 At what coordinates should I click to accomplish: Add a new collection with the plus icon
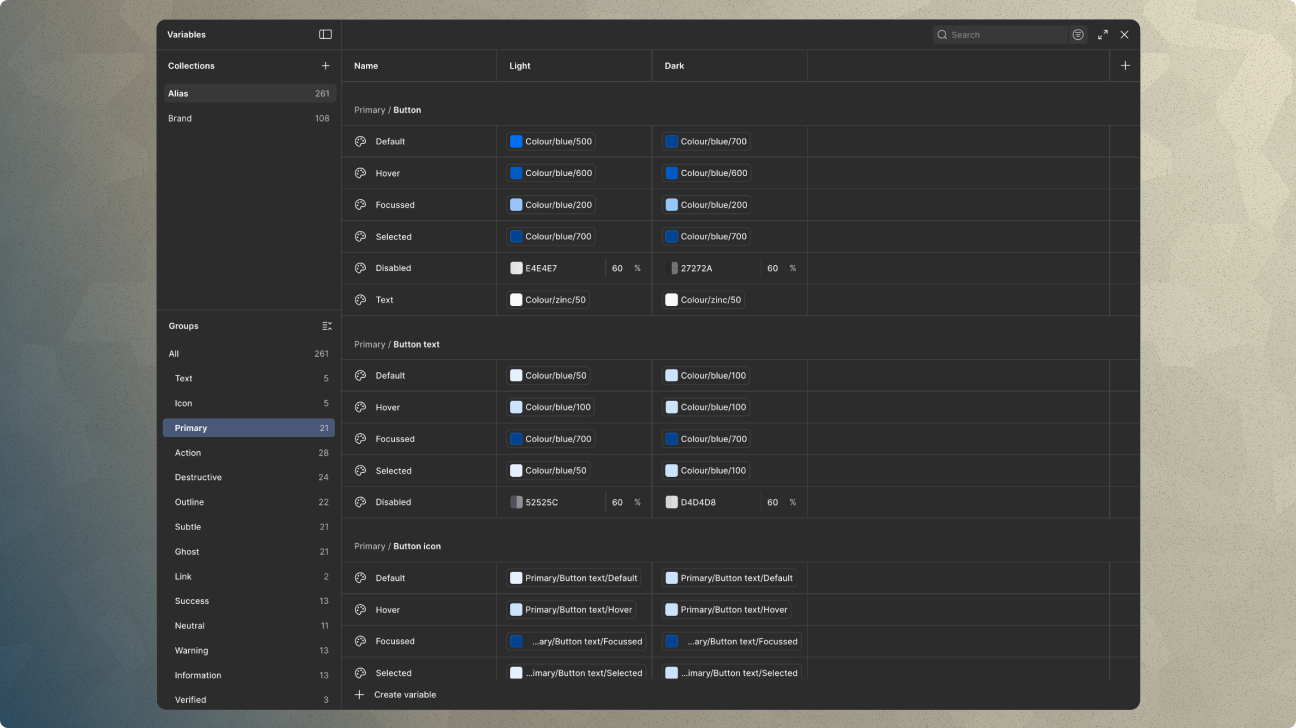[x=325, y=65]
